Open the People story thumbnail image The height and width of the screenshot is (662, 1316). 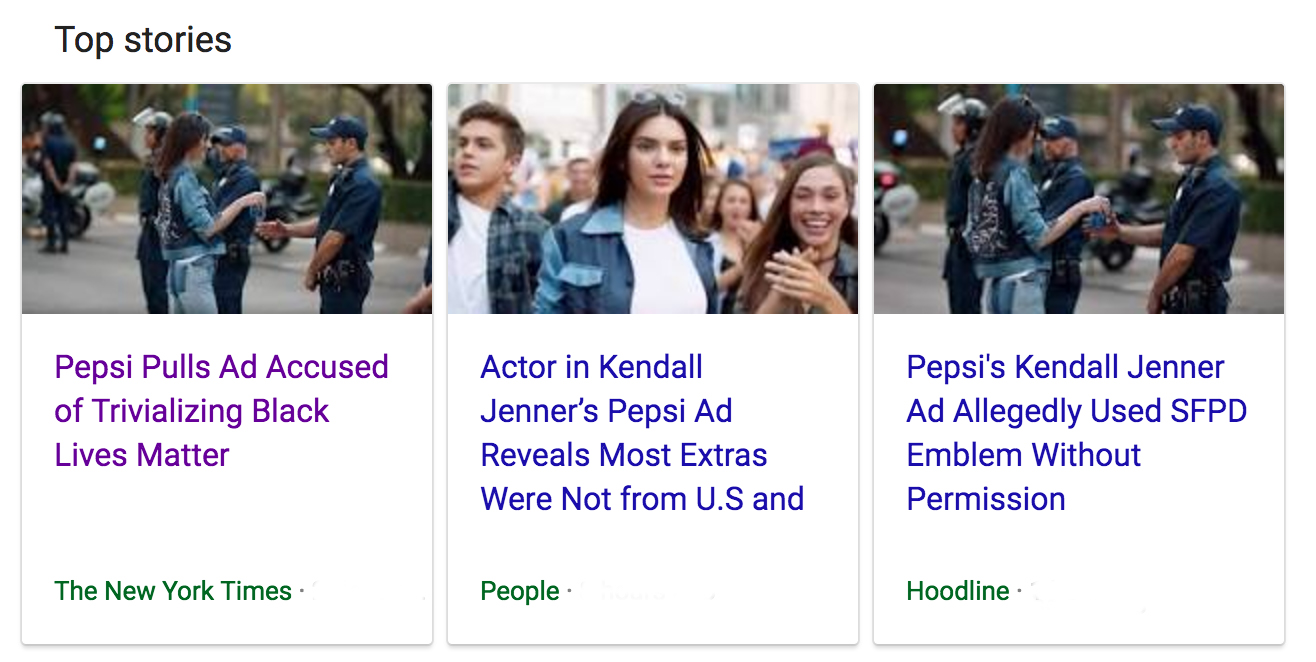click(x=653, y=198)
